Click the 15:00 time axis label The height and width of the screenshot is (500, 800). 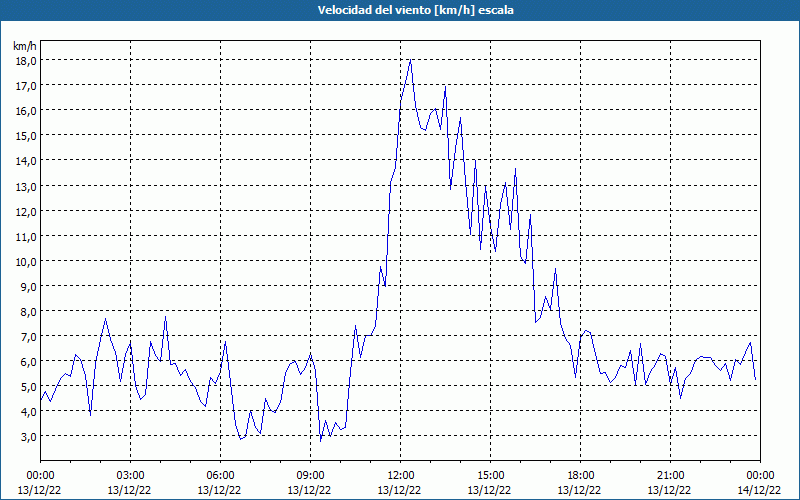point(490,476)
